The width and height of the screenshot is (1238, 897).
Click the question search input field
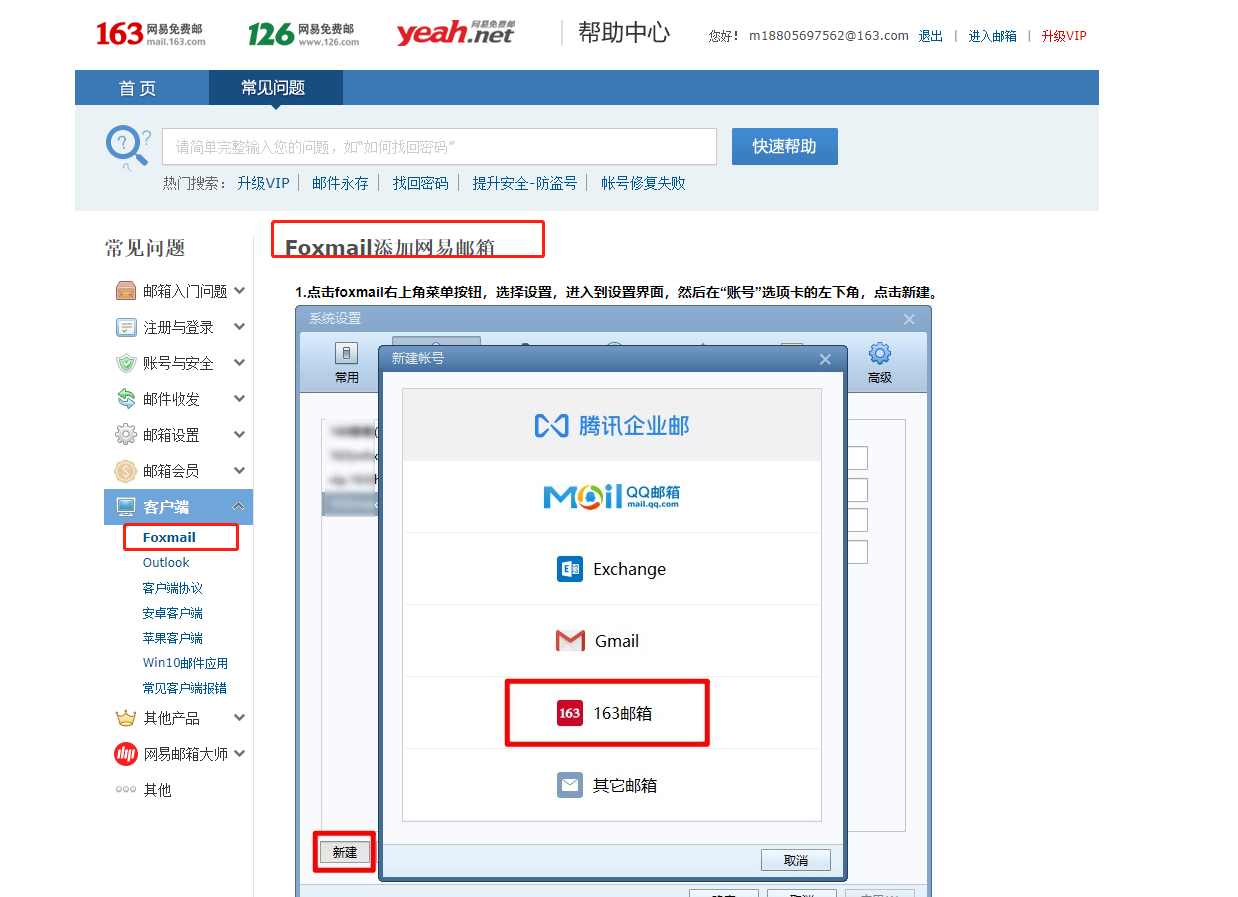(x=439, y=147)
